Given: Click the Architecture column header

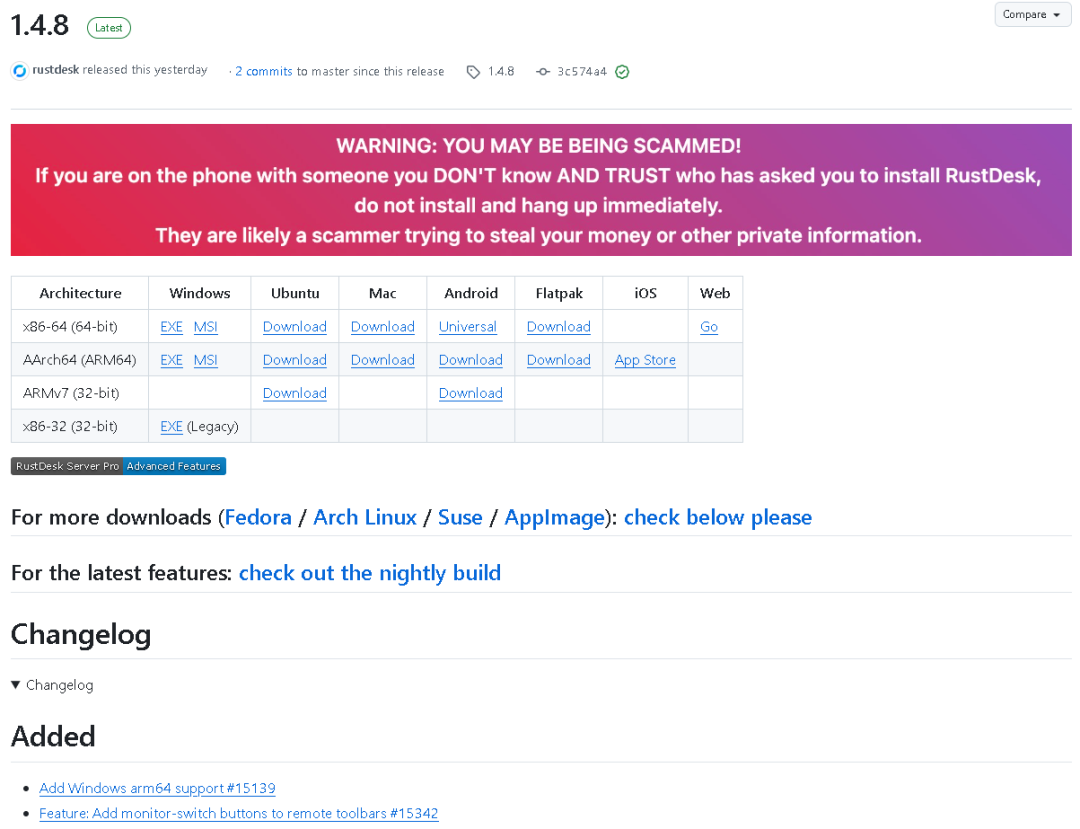Looking at the screenshot, I should [x=81, y=293].
